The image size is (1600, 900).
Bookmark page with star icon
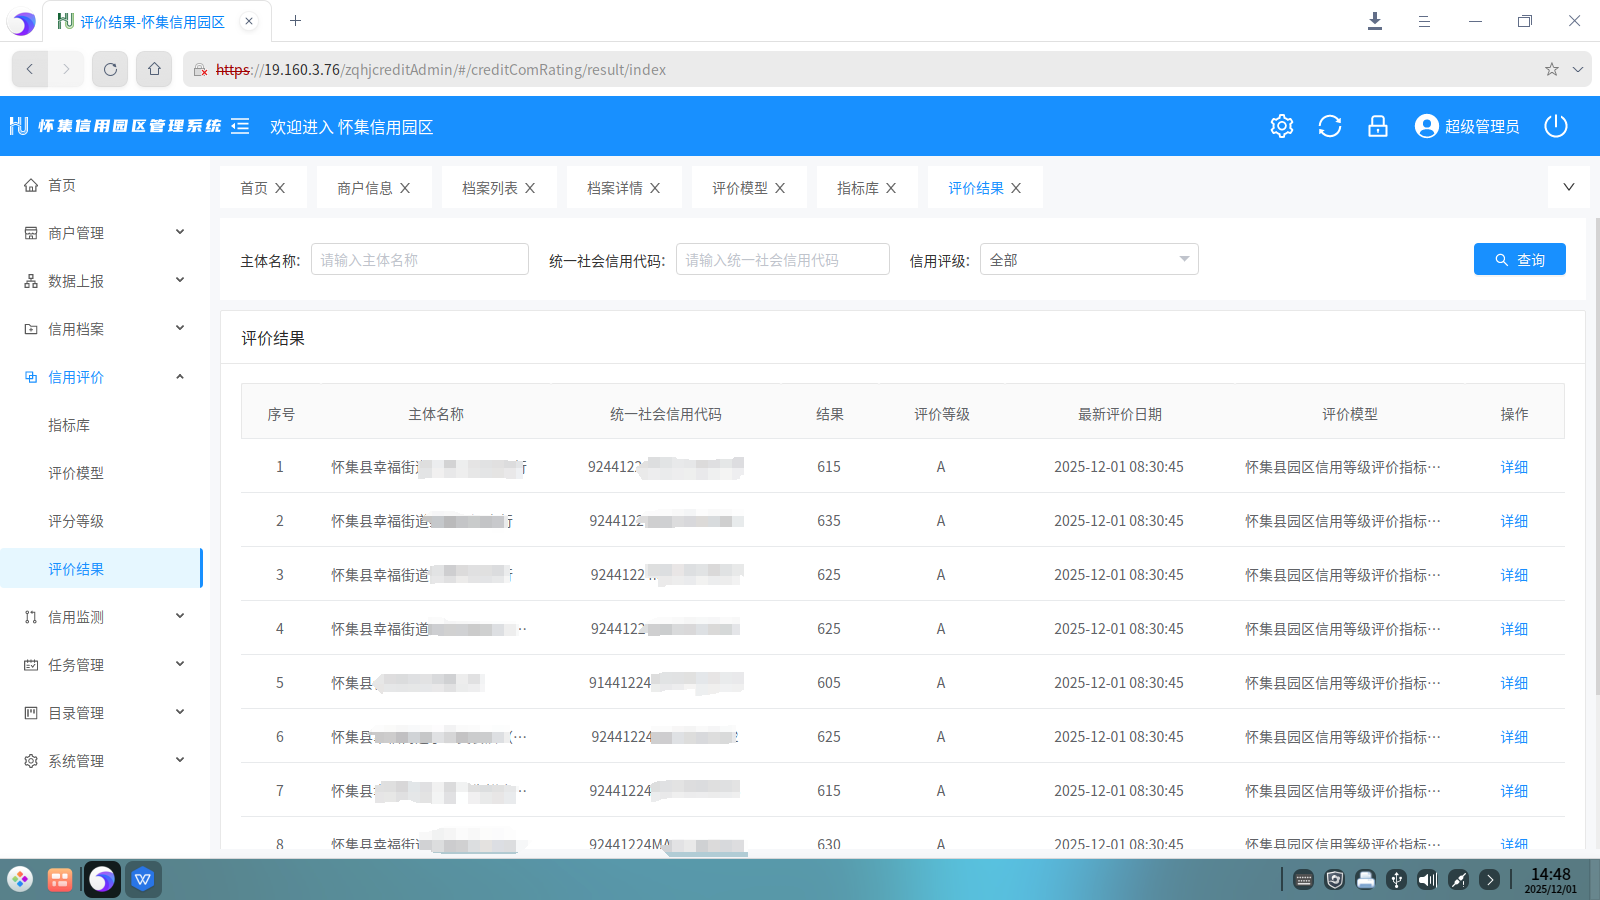tap(1551, 69)
